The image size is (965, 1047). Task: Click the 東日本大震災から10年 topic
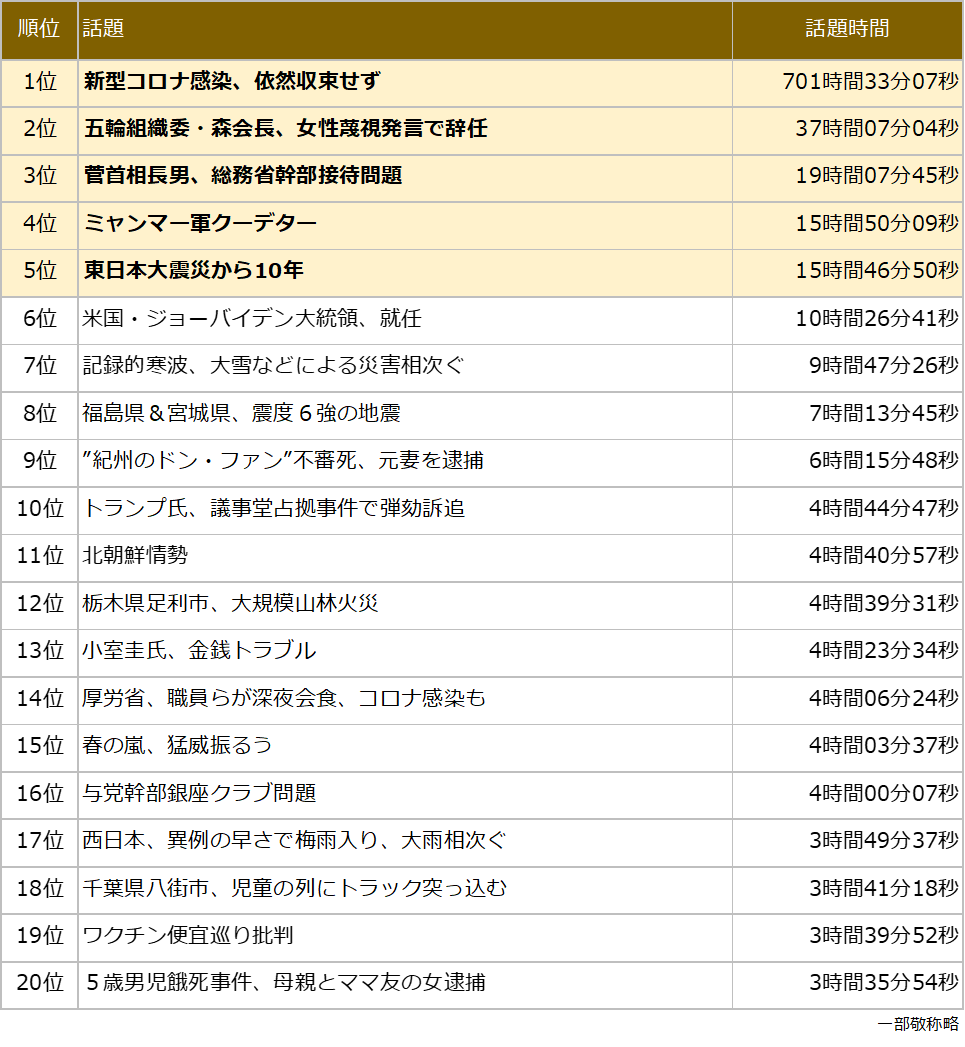pos(193,270)
